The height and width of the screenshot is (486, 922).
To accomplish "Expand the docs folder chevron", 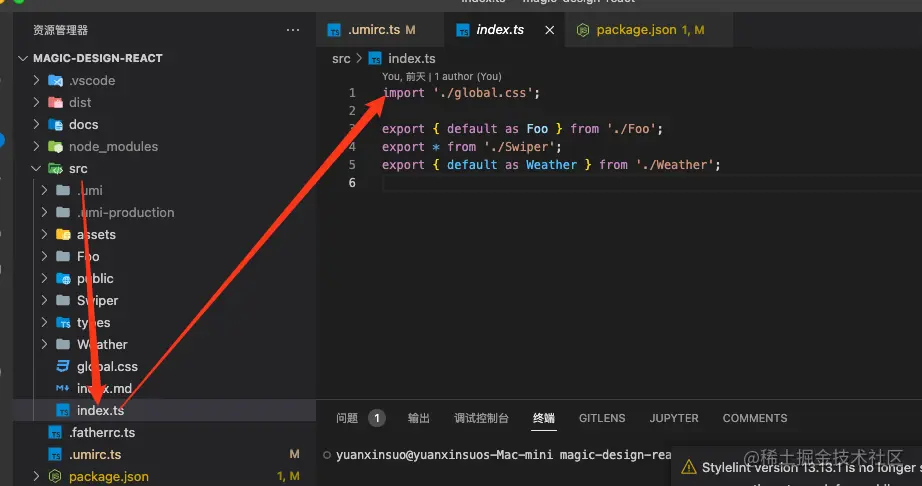I will click(36, 124).
